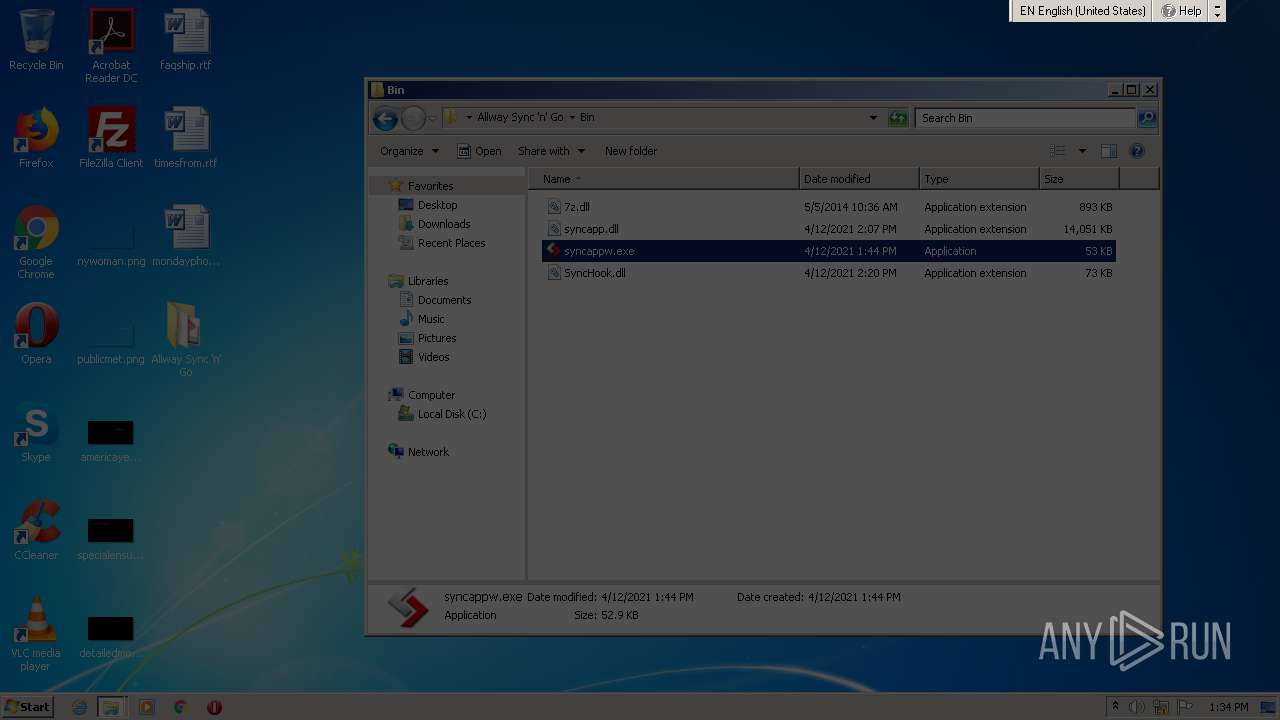Click the Start button
The height and width of the screenshot is (720, 1280).
pos(27,707)
